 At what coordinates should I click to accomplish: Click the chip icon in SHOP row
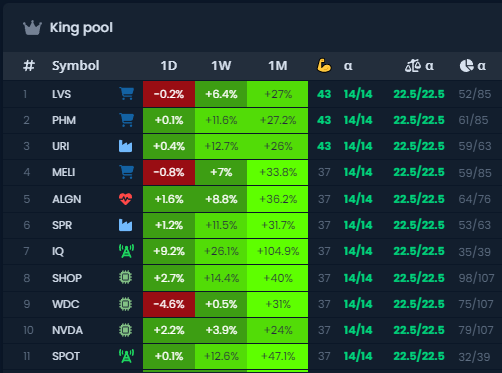pos(126,277)
